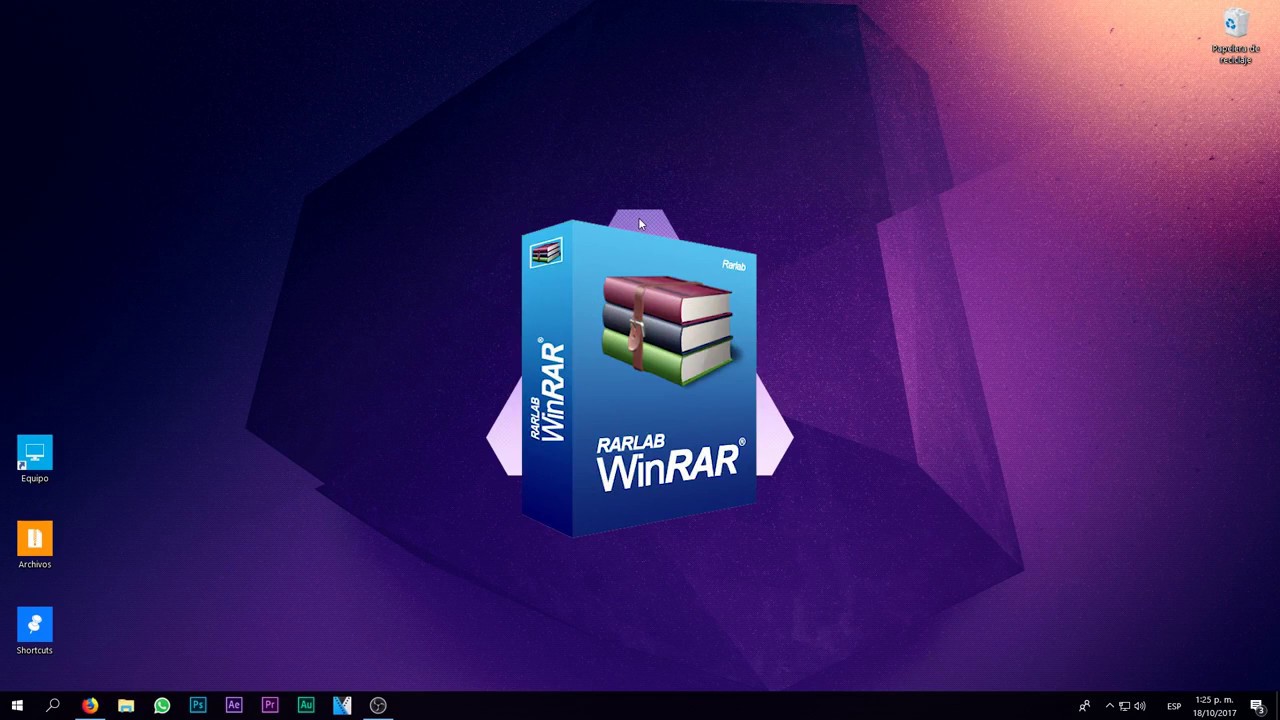Open the Windows Start menu
Viewport: 1280px width, 720px height.
(x=17, y=706)
